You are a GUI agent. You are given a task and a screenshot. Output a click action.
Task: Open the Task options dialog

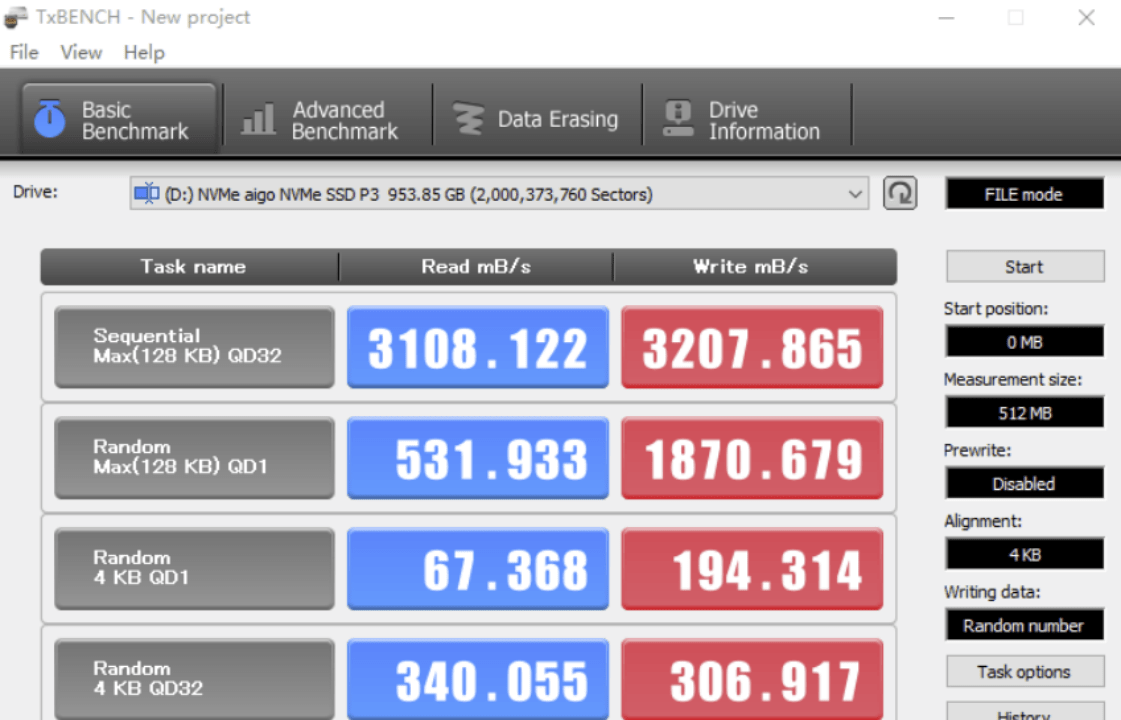[x=1024, y=671]
